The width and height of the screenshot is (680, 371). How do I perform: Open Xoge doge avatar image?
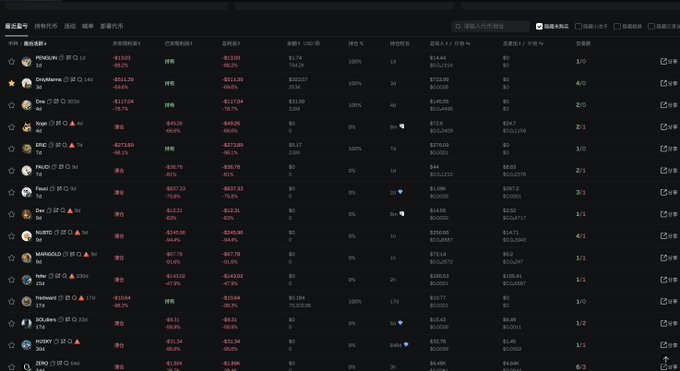coord(27,127)
